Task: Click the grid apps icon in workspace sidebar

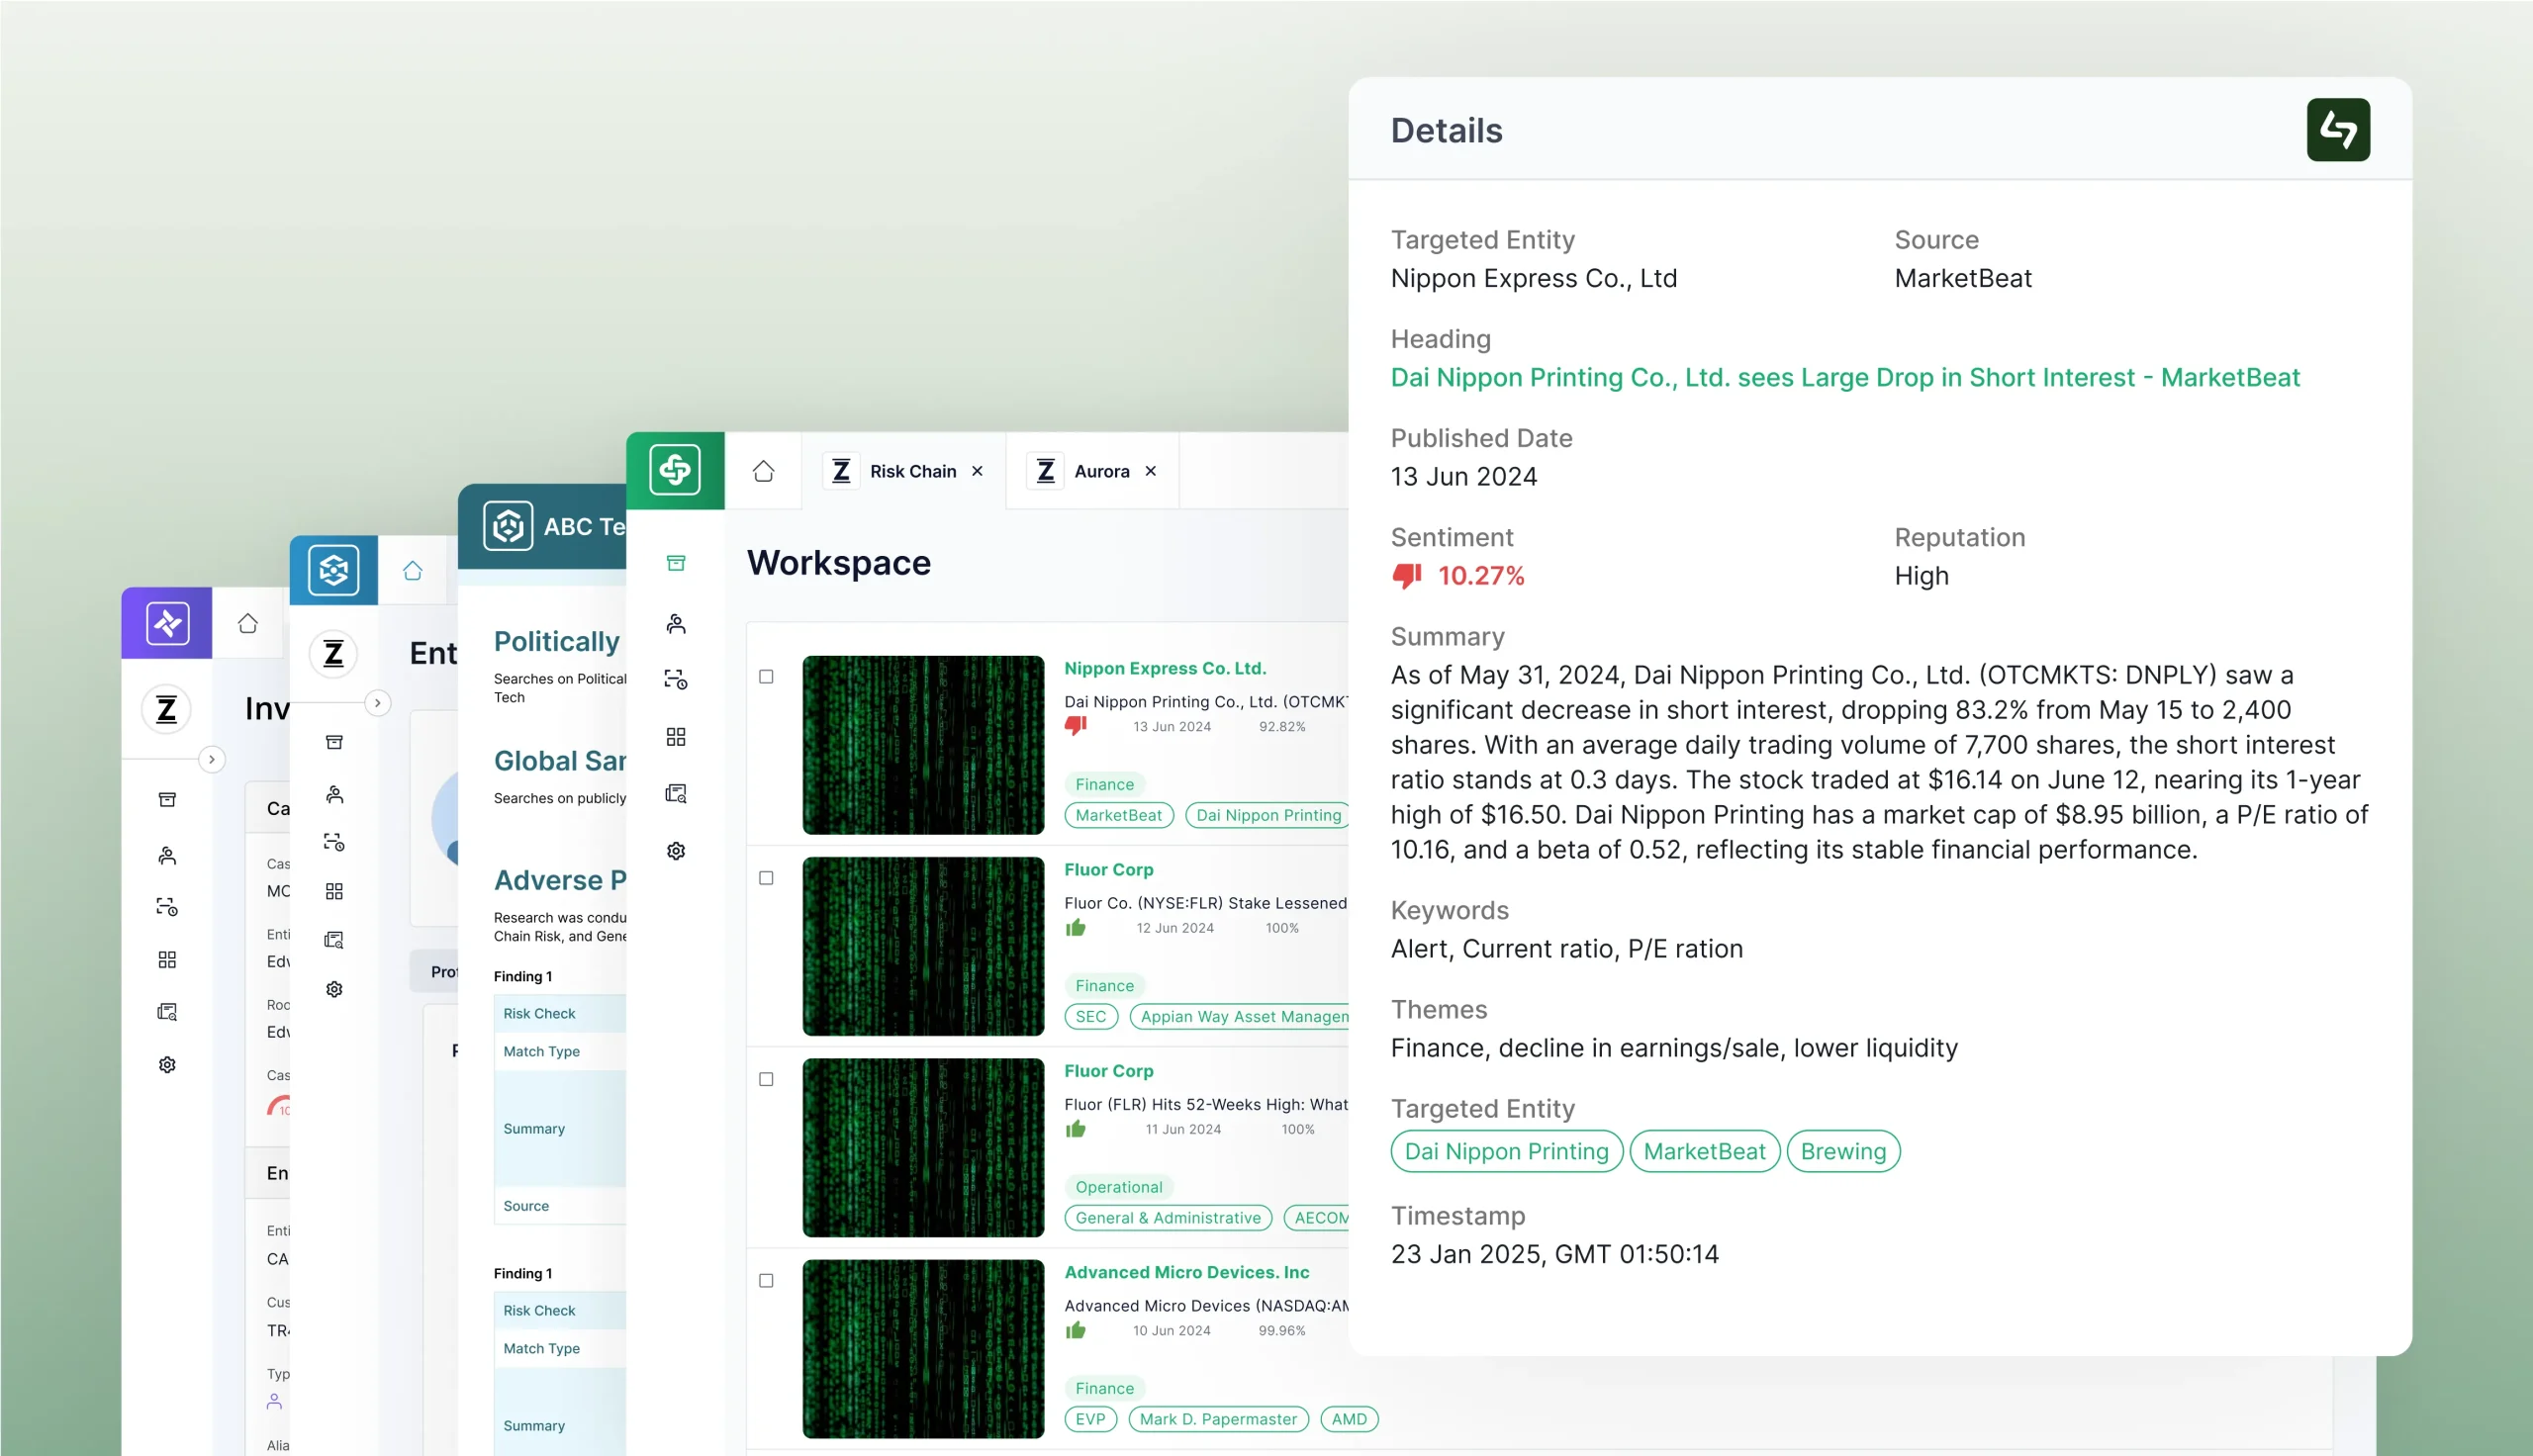Action: tap(676, 737)
